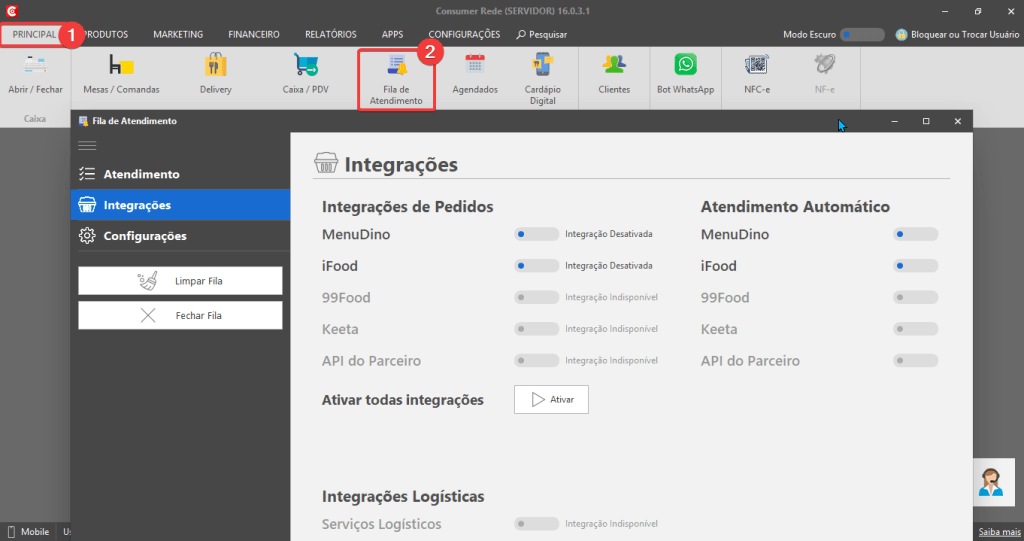Toggle MenuDino Atendimento Automático

click(x=916, y=234)
